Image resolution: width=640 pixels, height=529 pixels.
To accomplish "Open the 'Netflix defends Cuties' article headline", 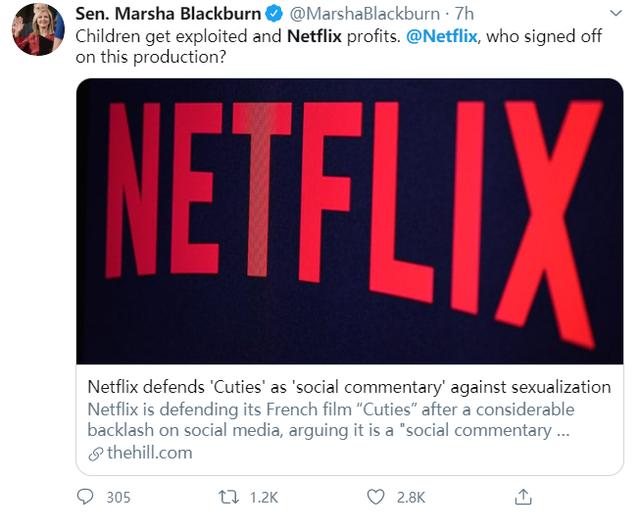I will coord(349,387).
